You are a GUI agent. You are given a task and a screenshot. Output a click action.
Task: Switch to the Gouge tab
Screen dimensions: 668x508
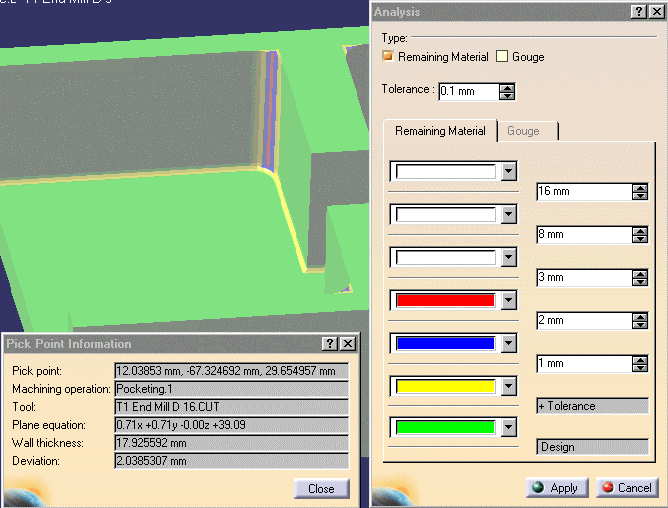(x=523, y=131)
